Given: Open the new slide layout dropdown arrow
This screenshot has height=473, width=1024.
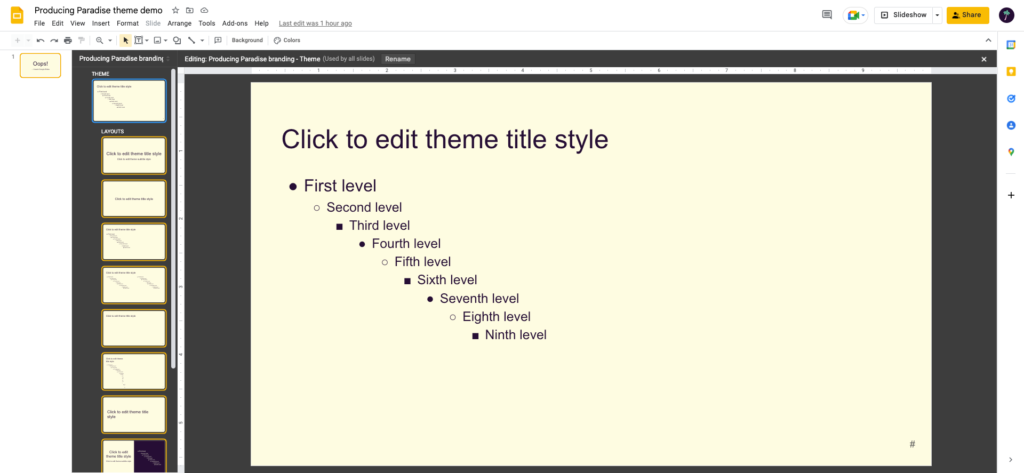Looking at the screenshot, I should [x=28, y=41].
